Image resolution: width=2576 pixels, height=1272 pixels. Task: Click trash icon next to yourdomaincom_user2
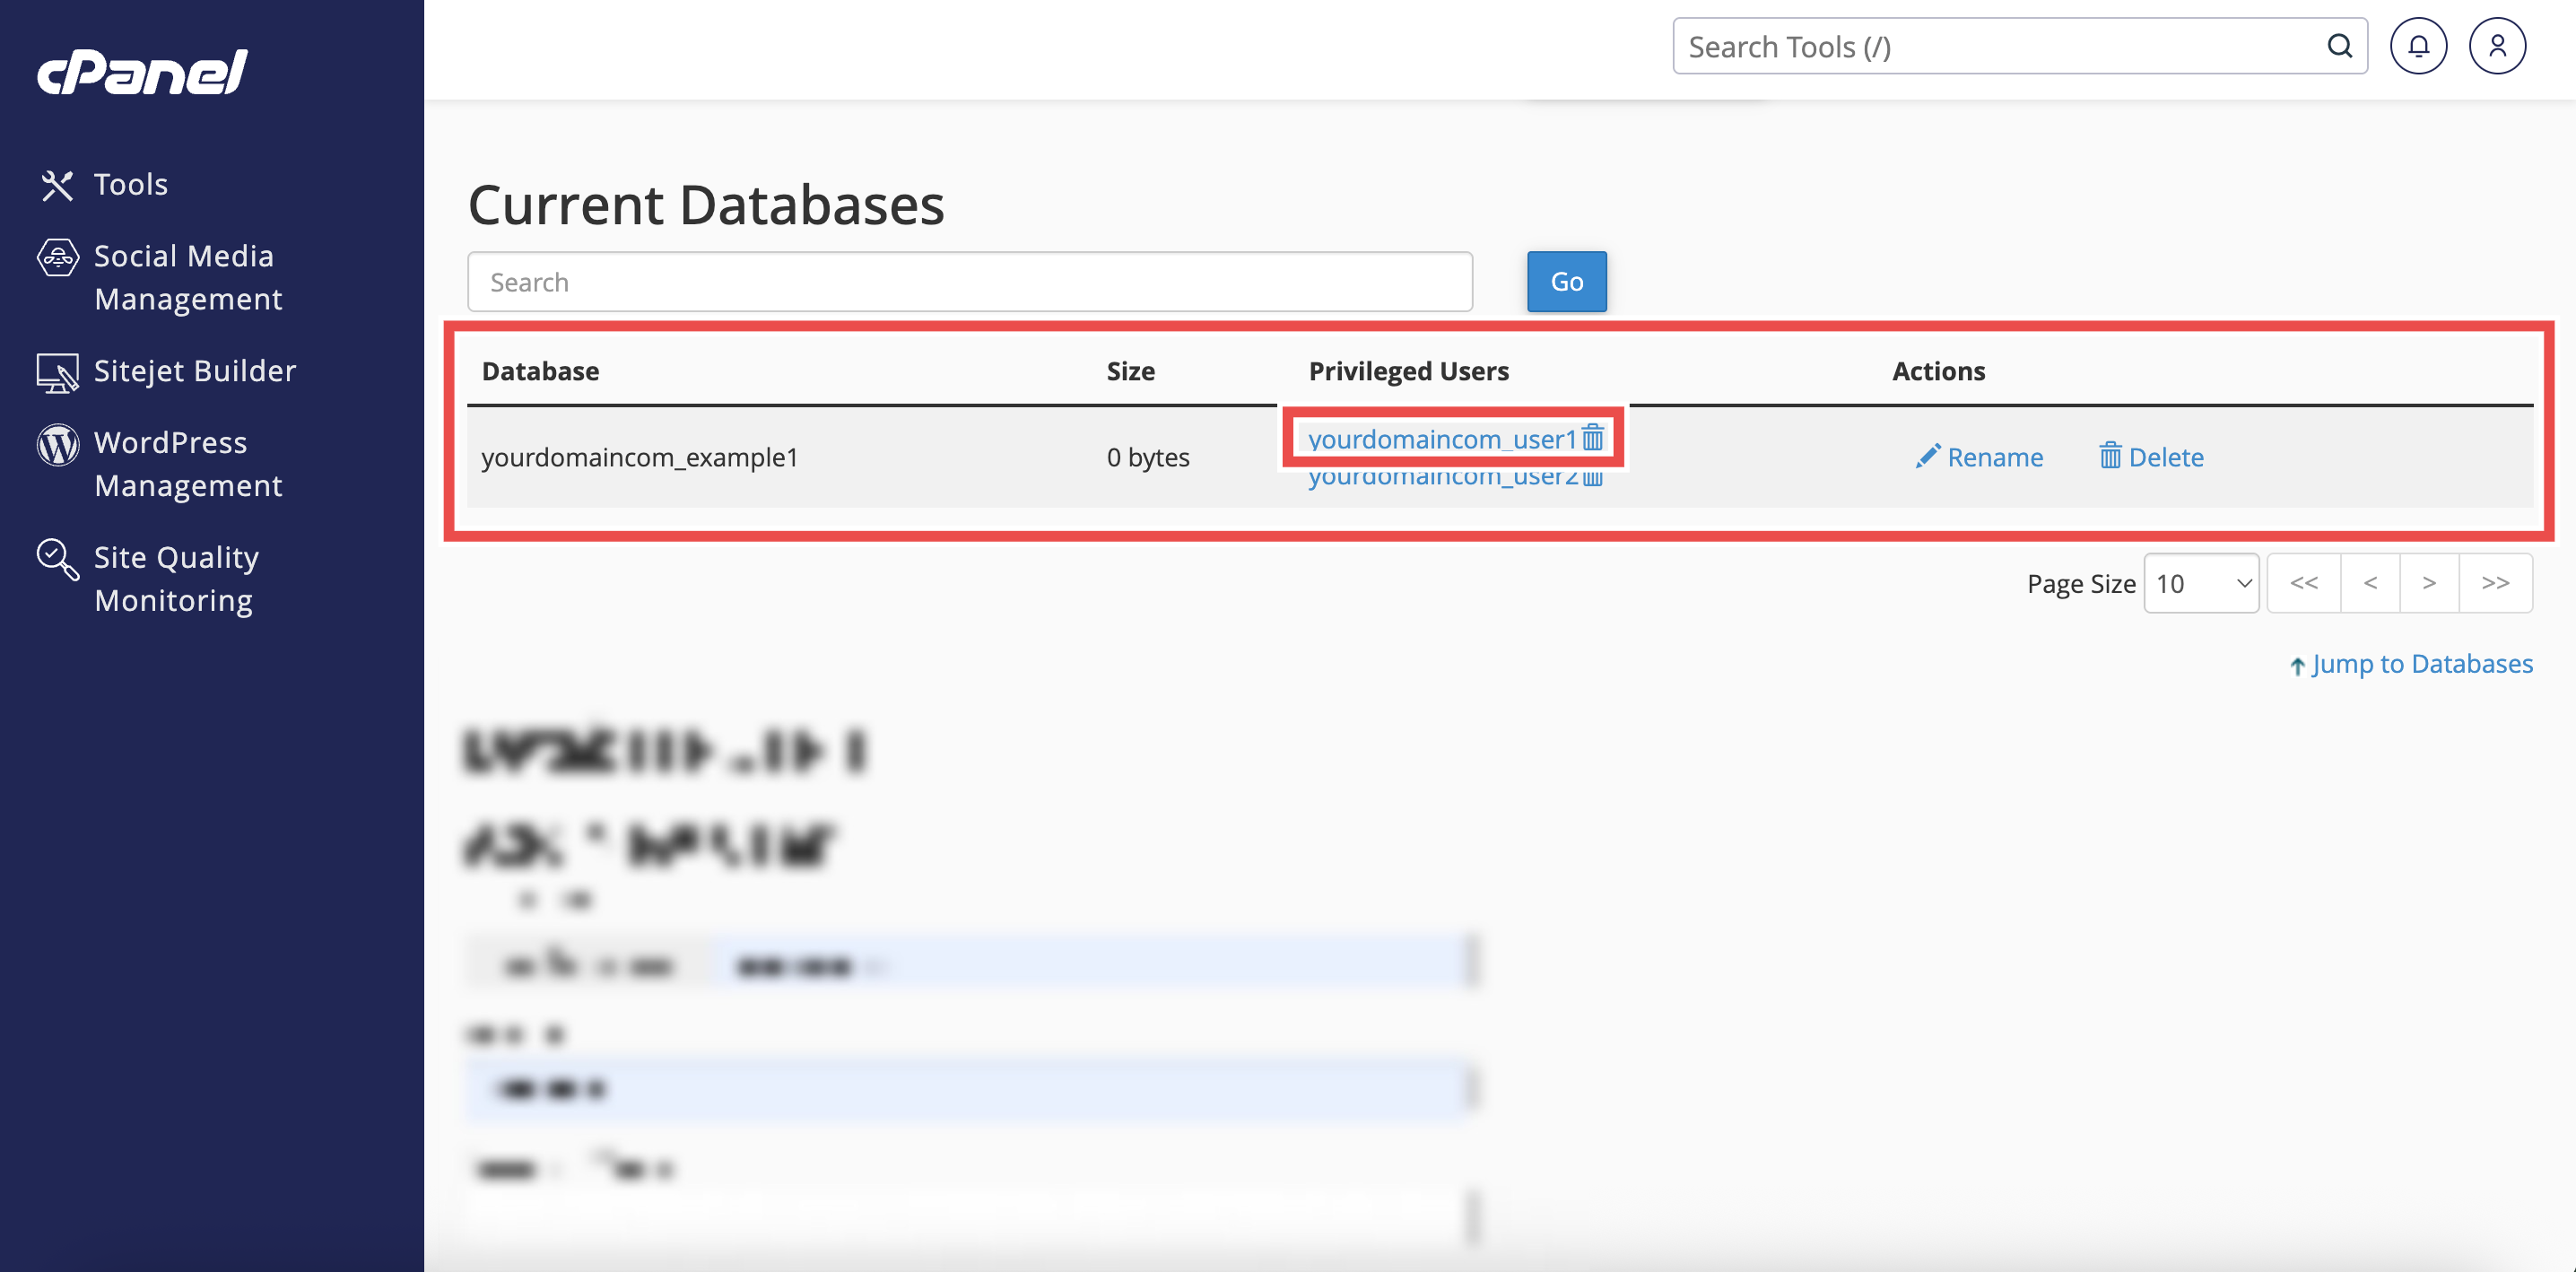[1593, 478]
